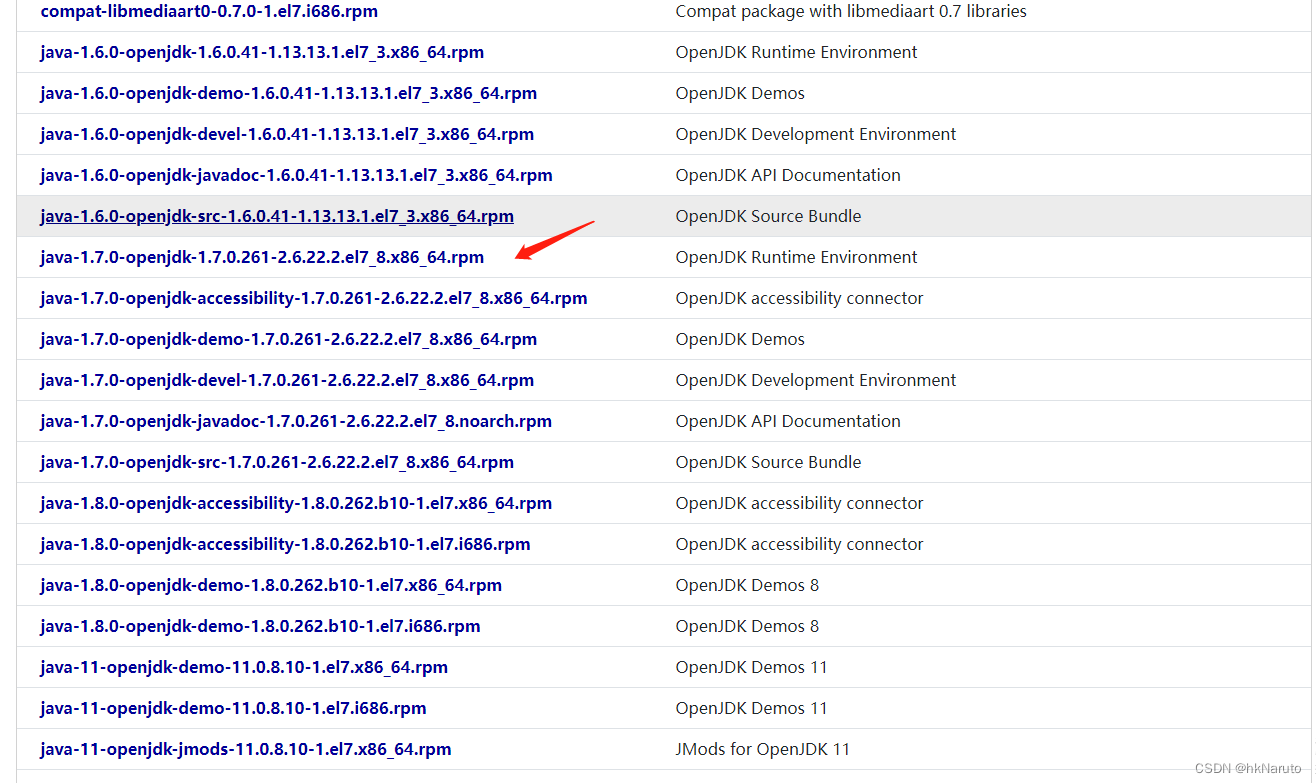Select 'OpenJDK Runtime Environment' in java-1.6.0 row
Image resolution: width=1316 pixels, height=783 pixels.
pyautogui.click(x=797, y=52)
